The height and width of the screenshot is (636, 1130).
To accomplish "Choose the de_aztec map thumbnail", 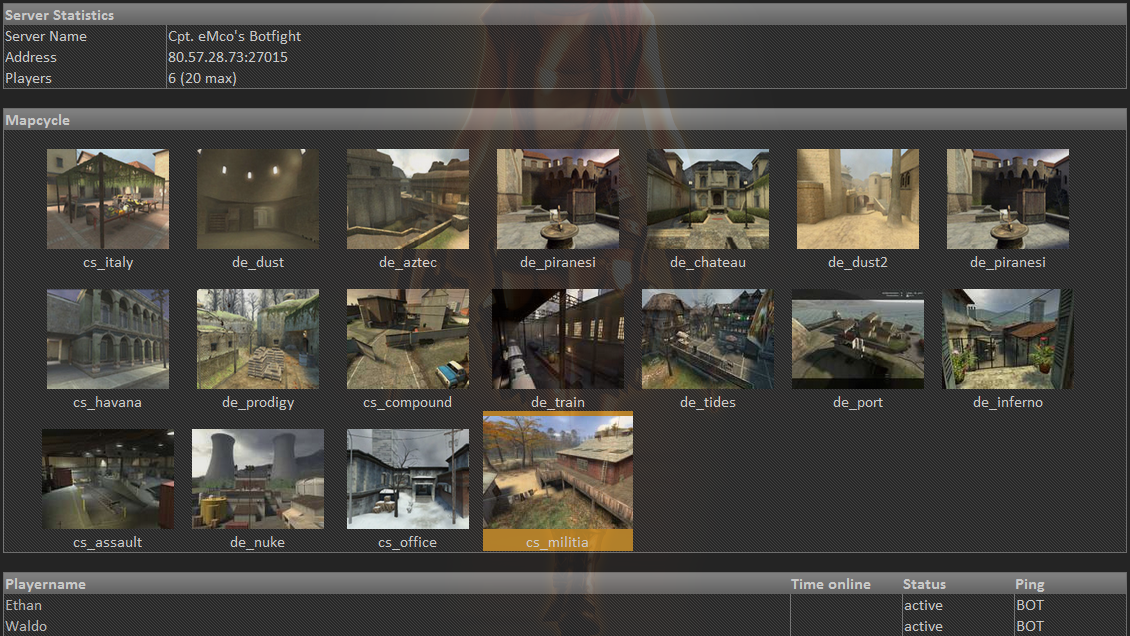I will click(x=408, y=199).
